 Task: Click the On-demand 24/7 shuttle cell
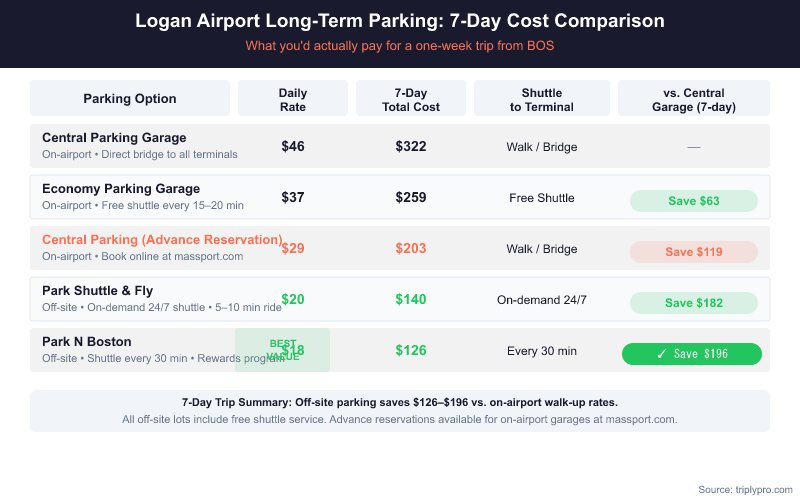point(541,300)
